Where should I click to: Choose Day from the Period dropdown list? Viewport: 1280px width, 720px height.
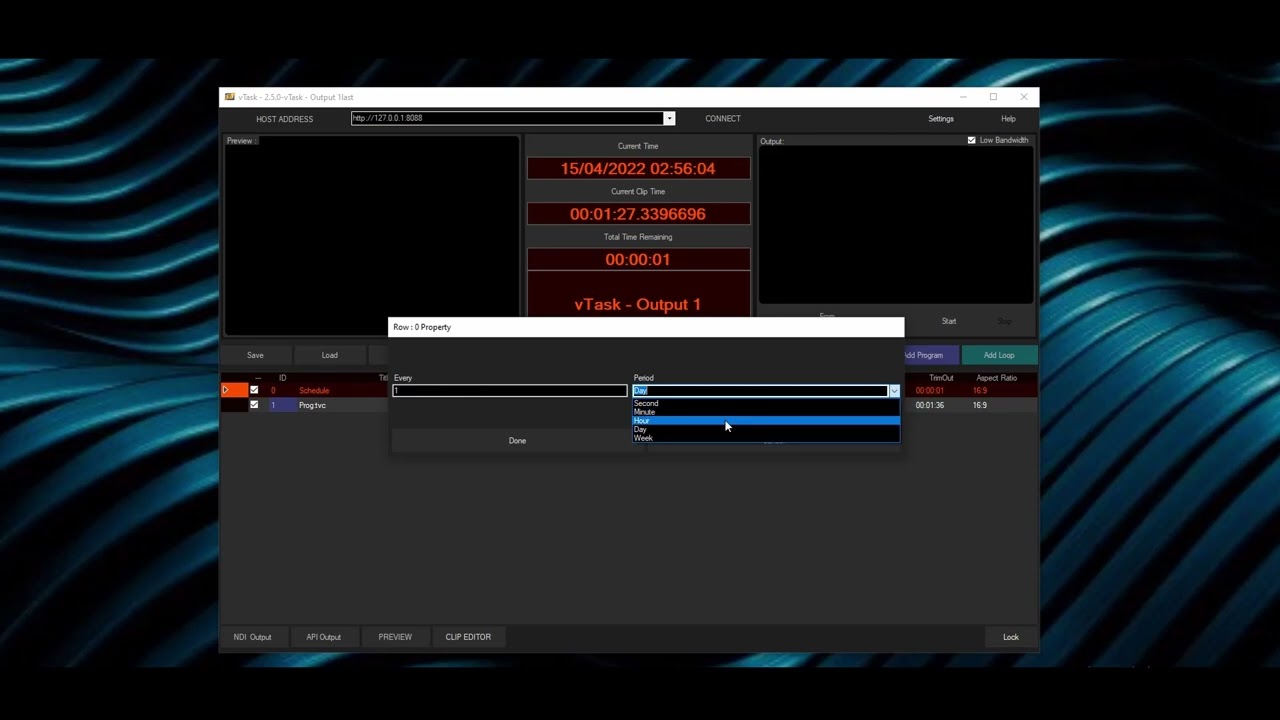[x=766, y=429]
